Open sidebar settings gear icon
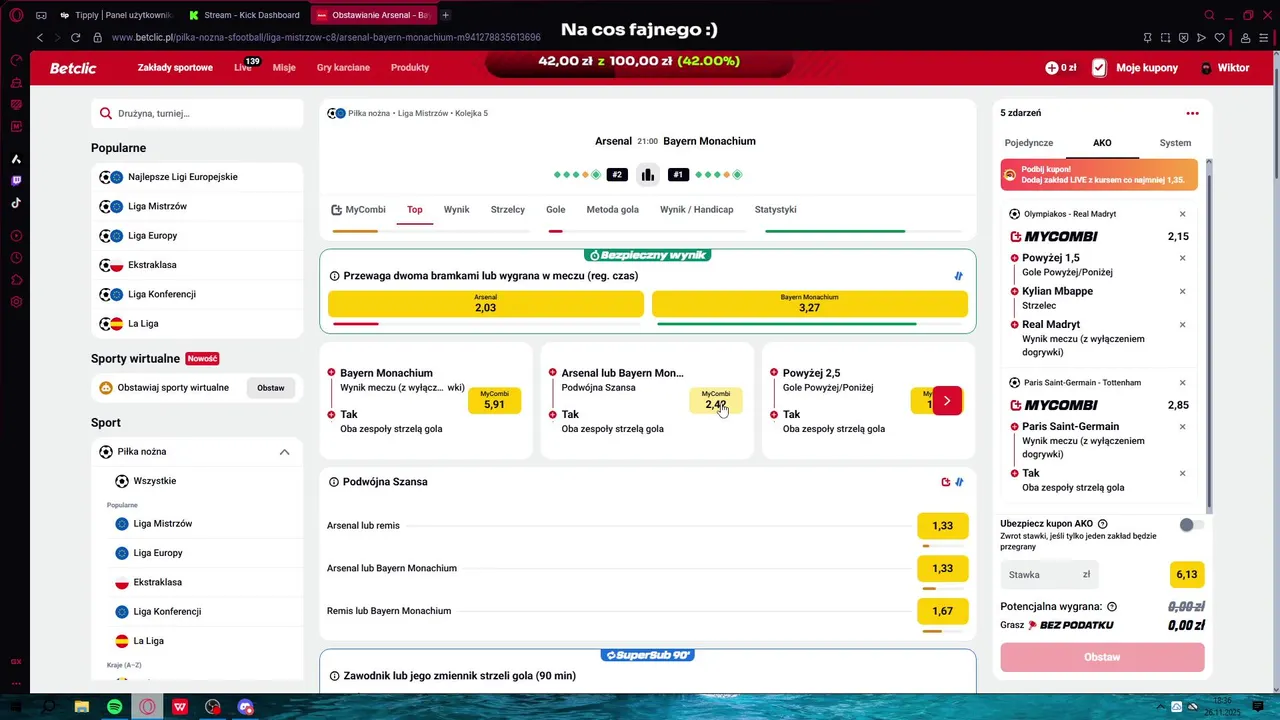This screenshot has height=720, width=1280. (16, 301)
